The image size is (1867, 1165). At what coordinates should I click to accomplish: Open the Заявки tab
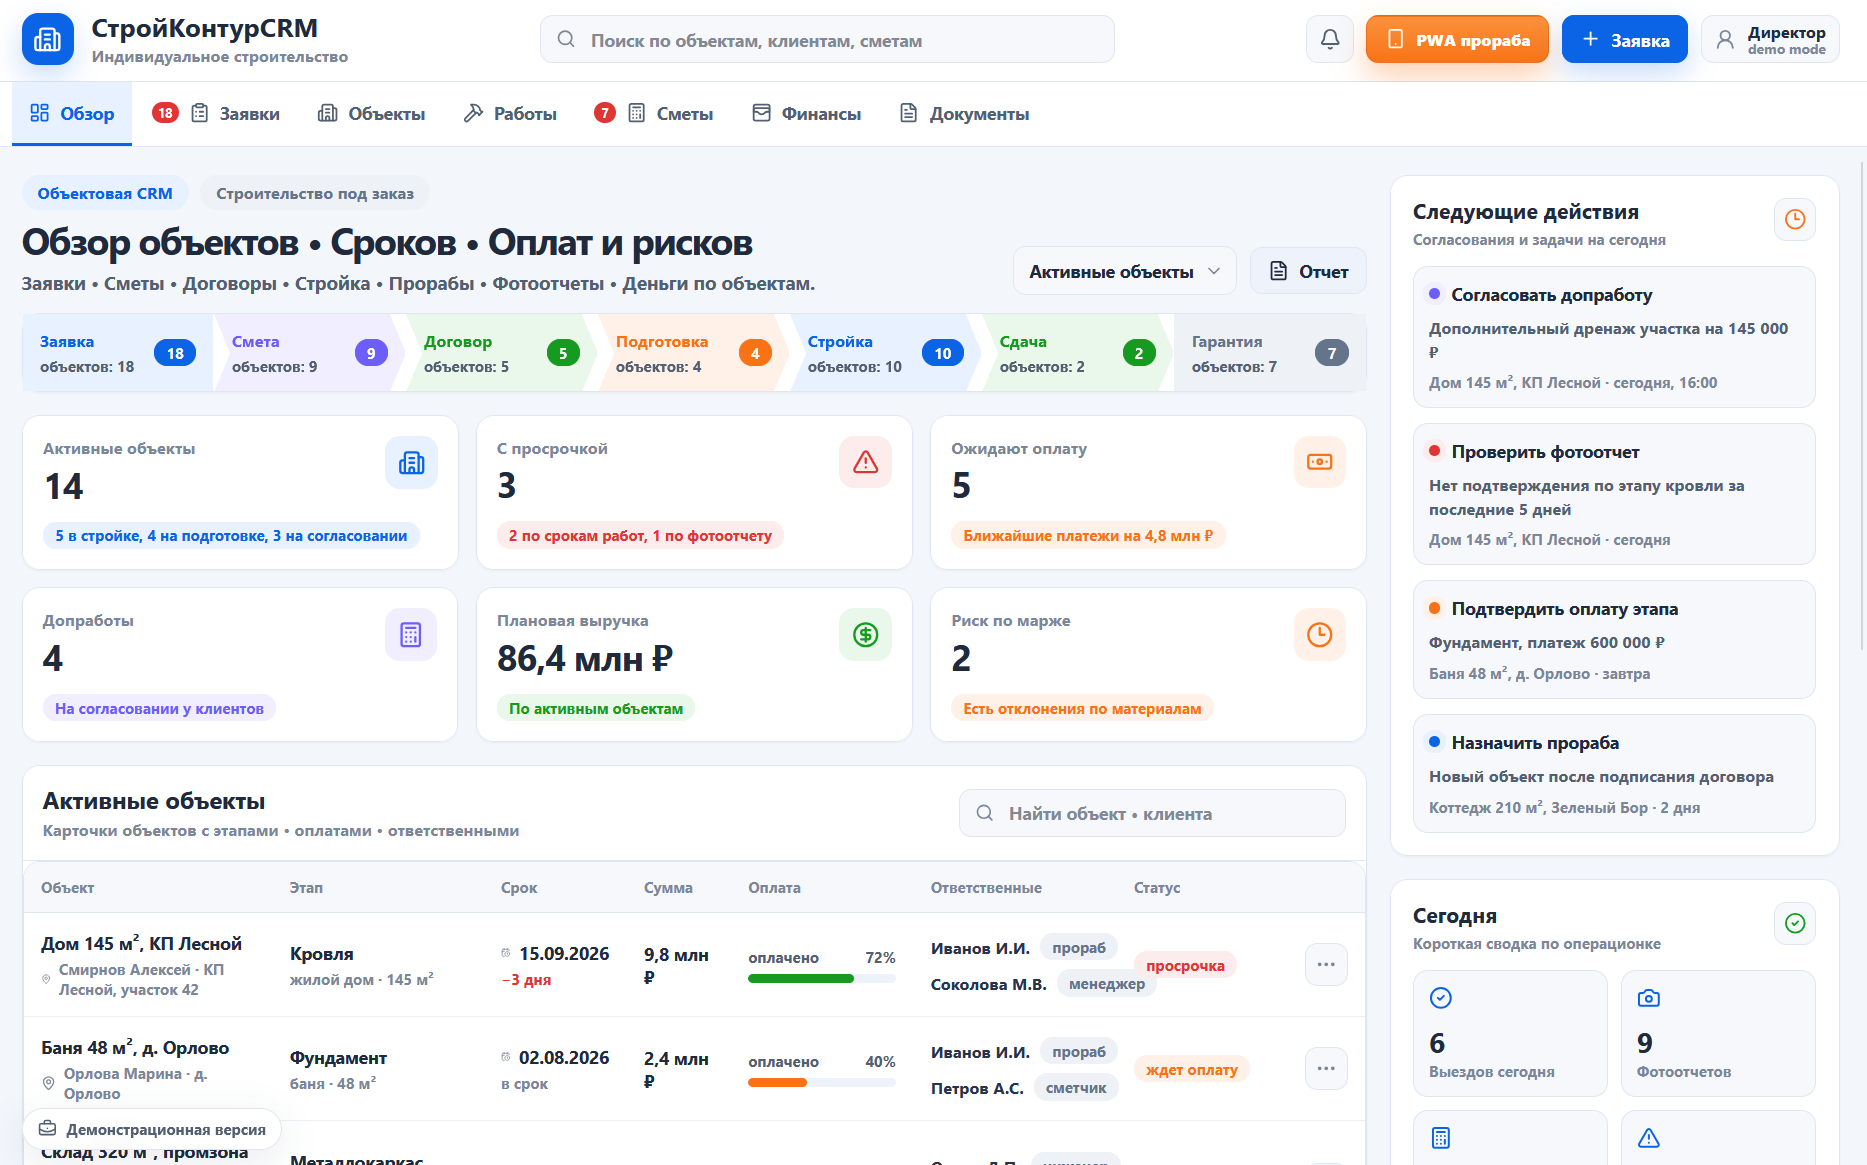point(216,113)
